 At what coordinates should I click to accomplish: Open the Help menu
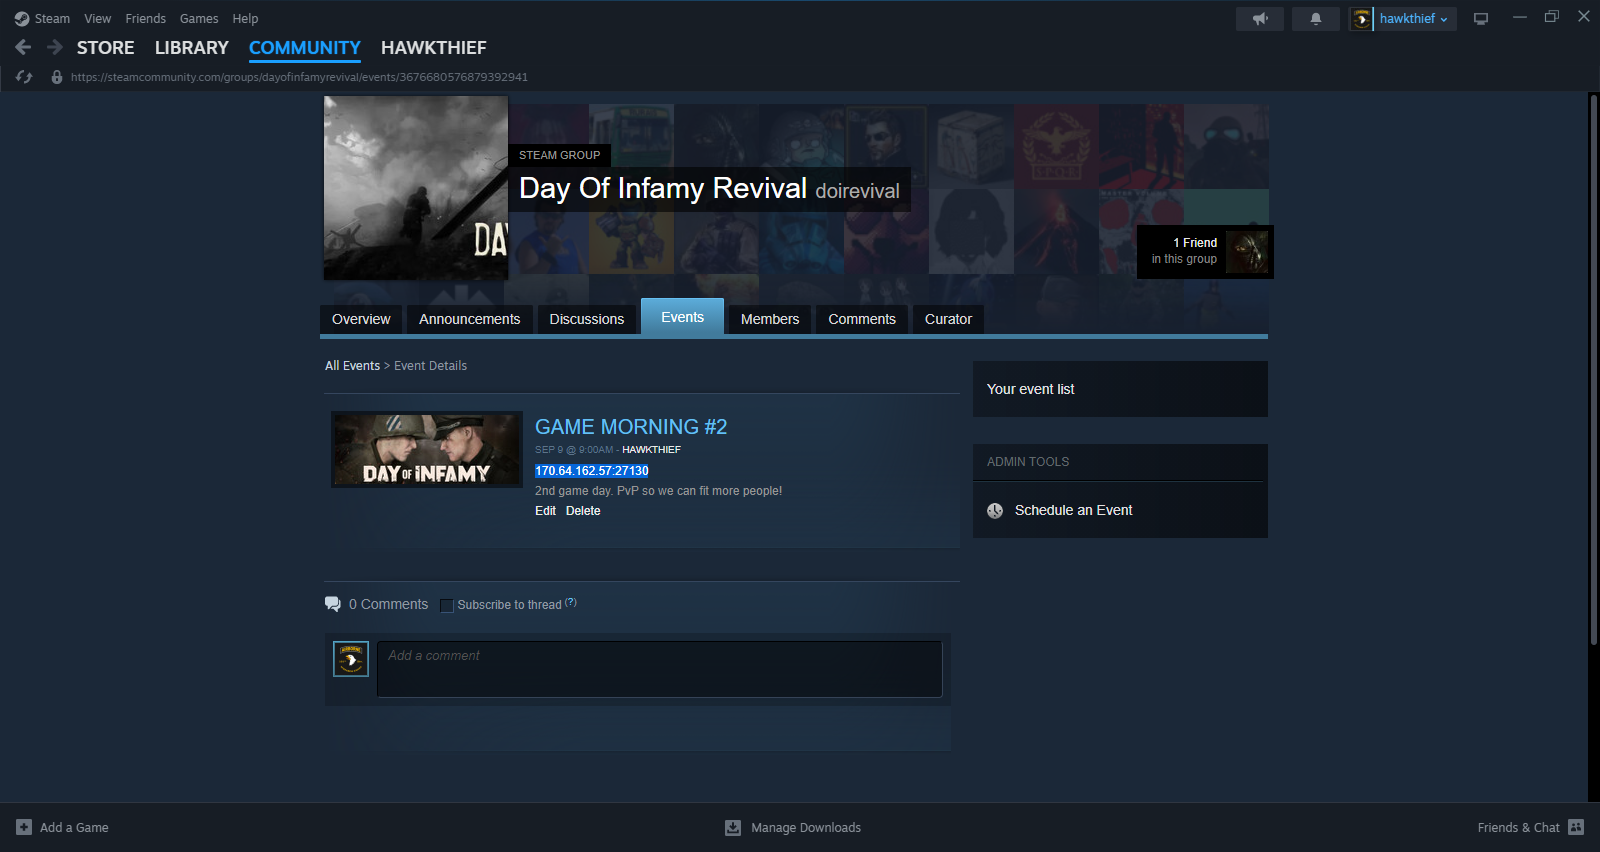point(245,19)
